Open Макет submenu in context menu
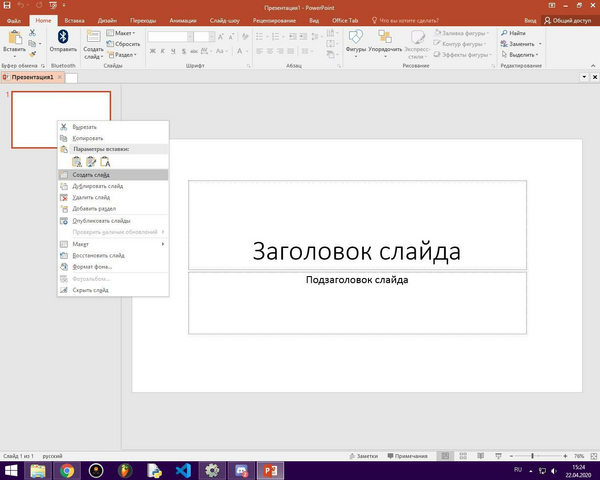 tap(113, 244)
